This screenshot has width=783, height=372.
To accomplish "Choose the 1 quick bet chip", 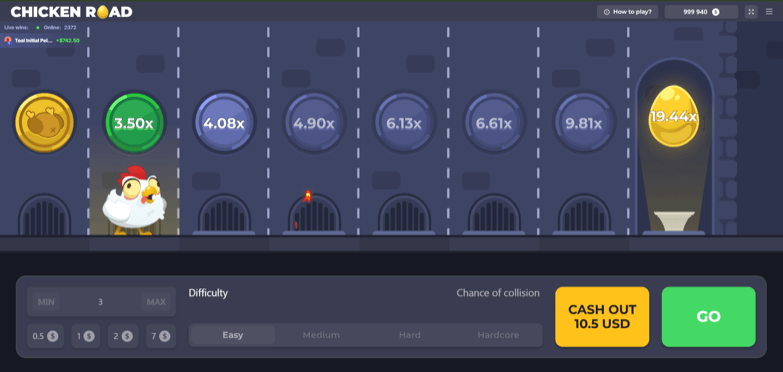I will click(85, 336).
